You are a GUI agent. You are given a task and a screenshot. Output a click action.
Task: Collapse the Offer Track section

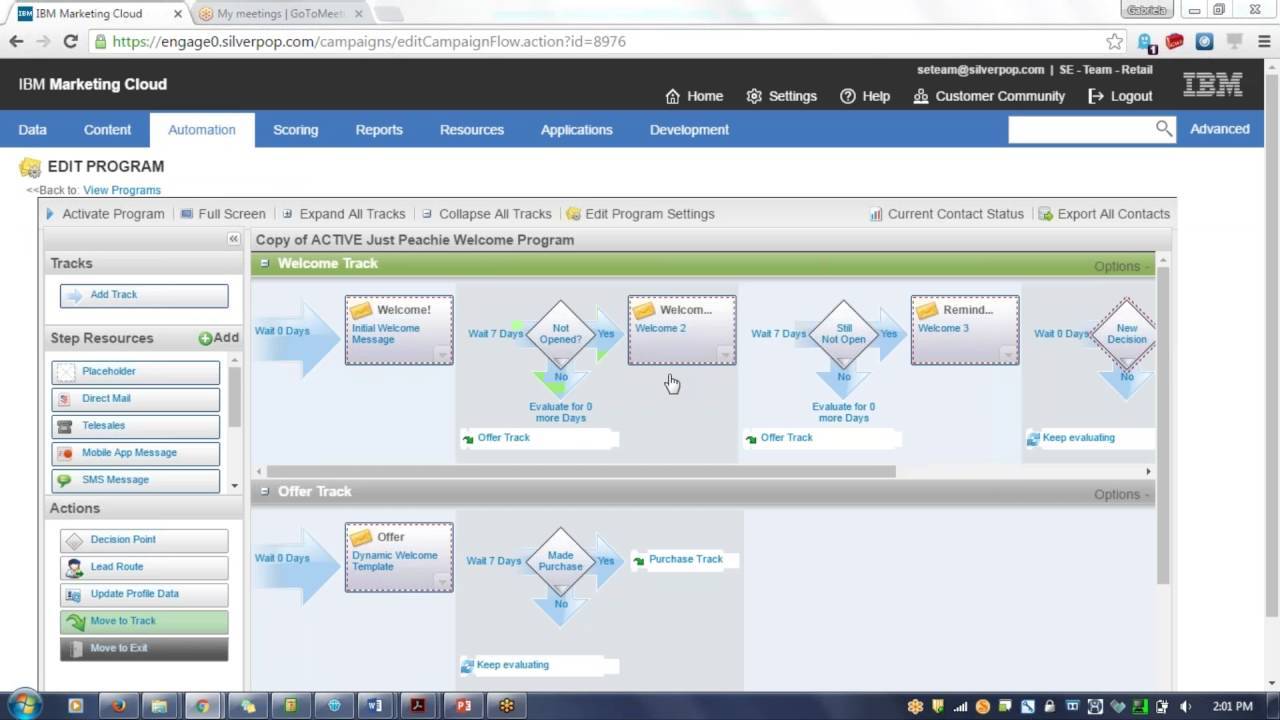click(x=265, y=492)
